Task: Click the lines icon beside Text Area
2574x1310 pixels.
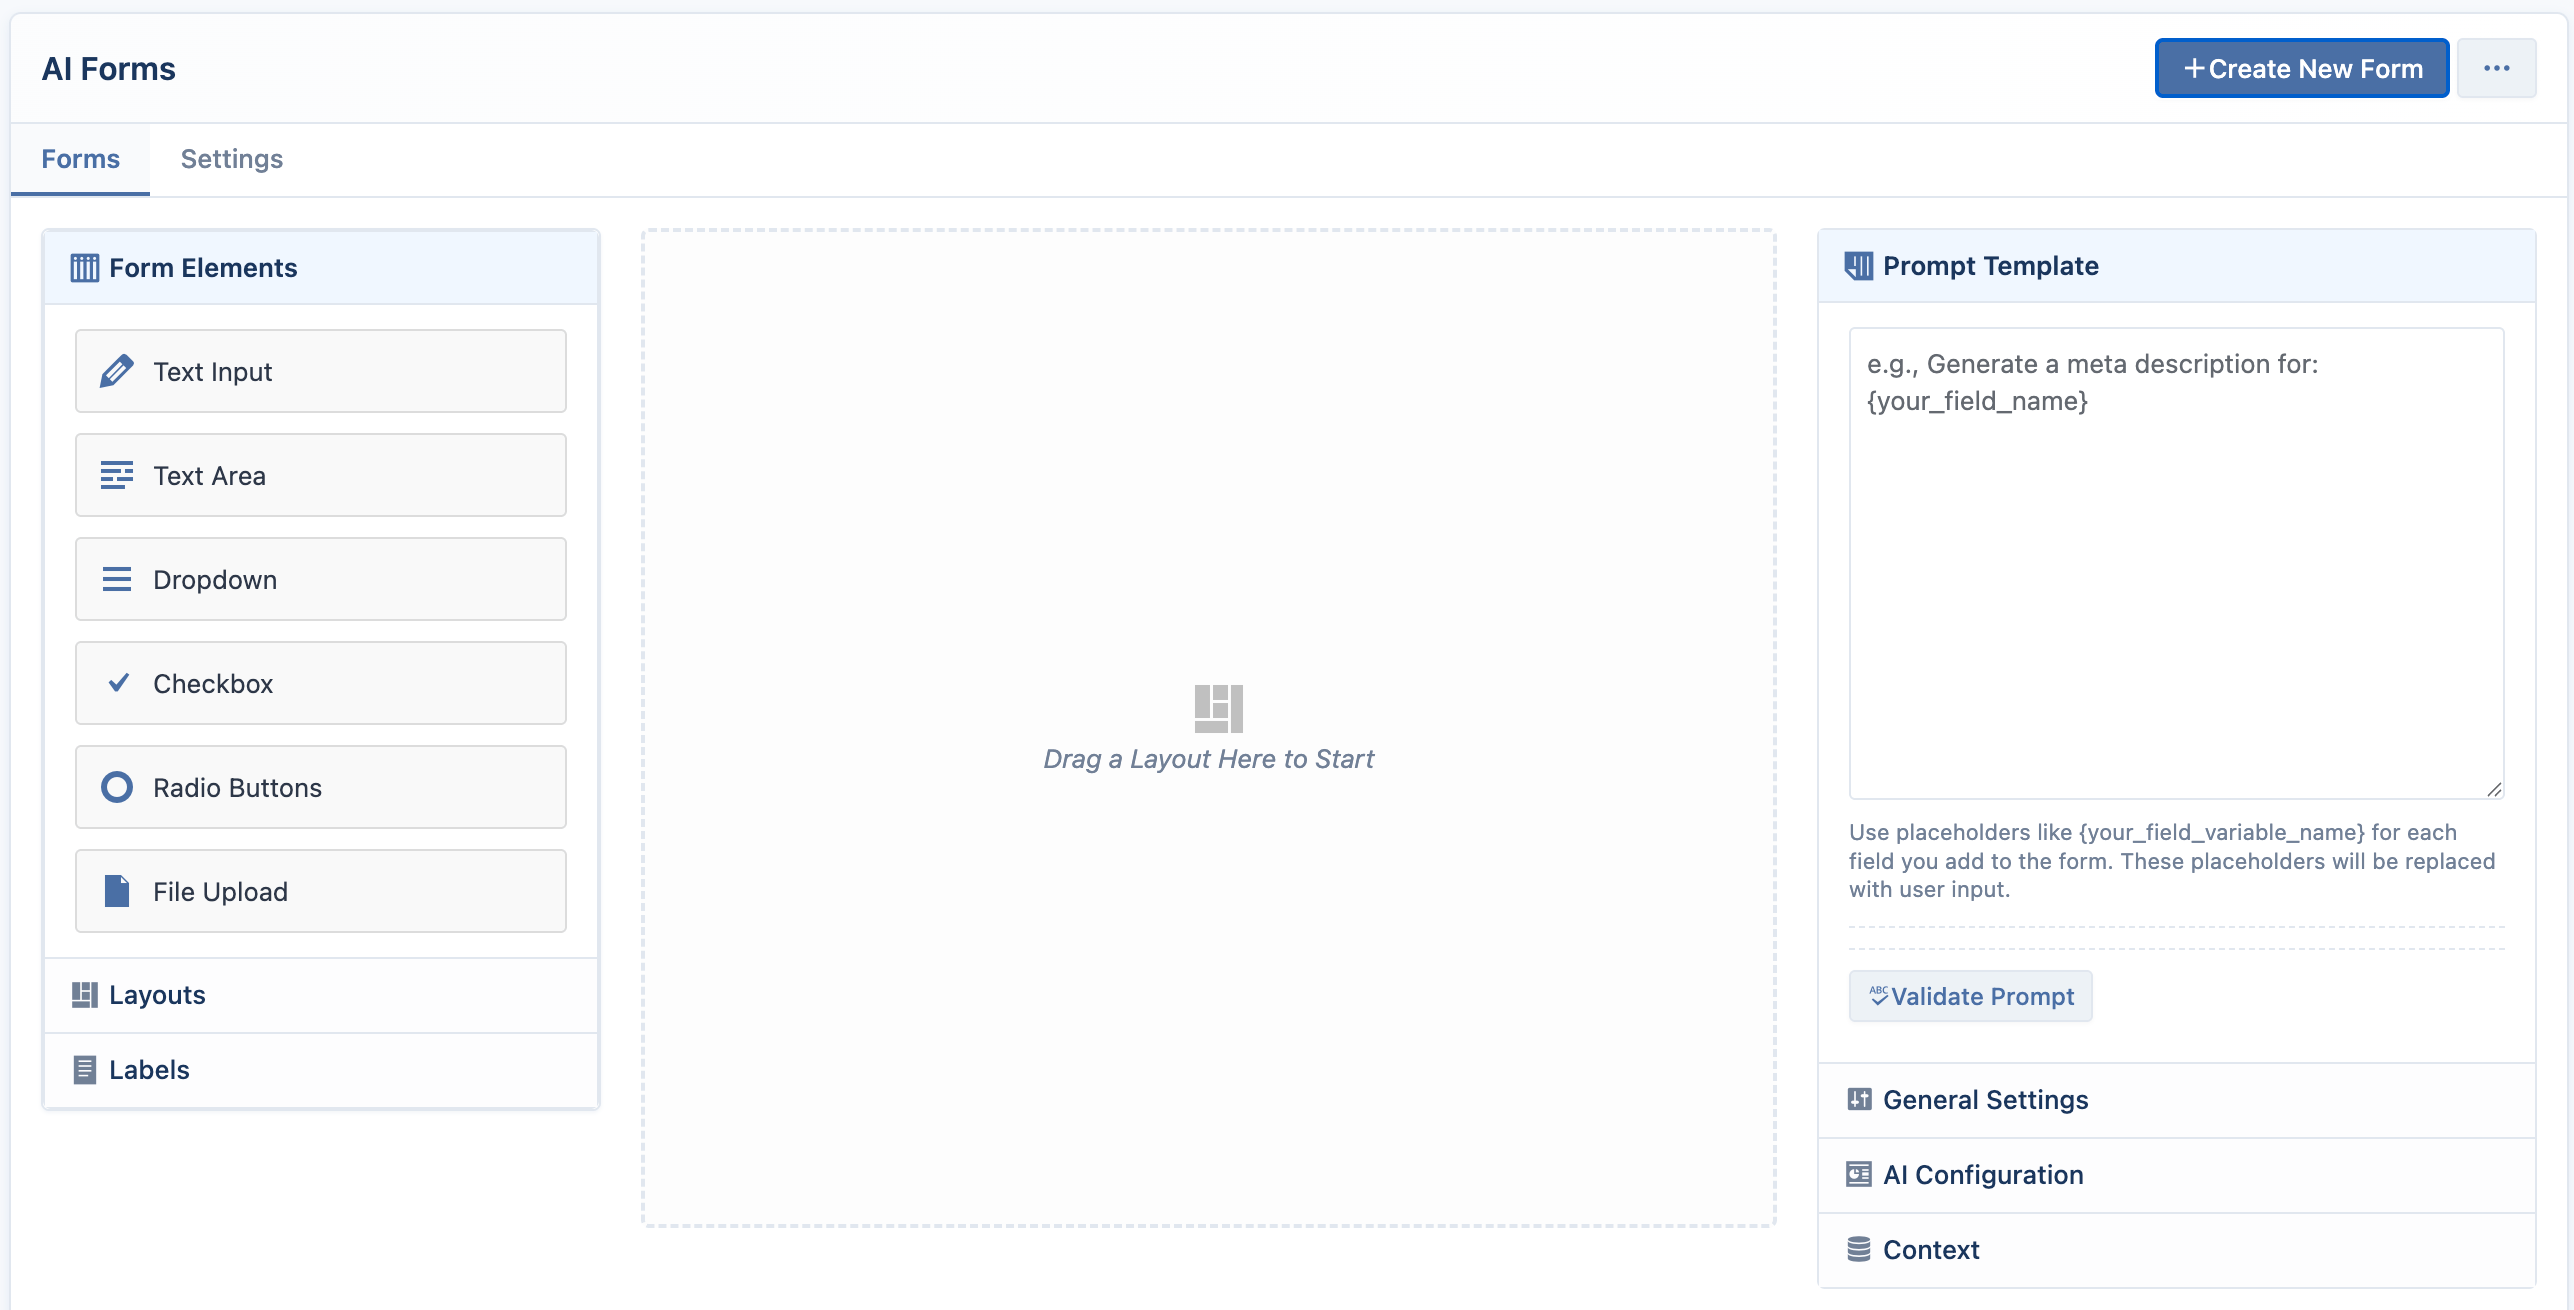Action: point(116,475)
